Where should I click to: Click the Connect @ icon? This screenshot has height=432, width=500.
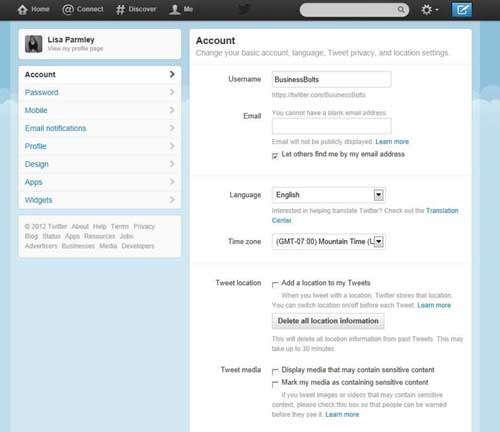point(68,9)
